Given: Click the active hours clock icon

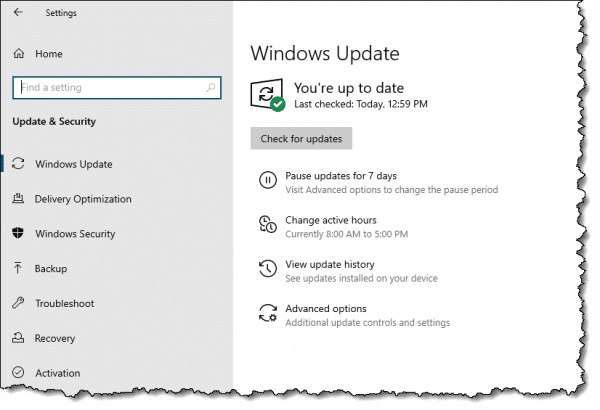Looking at the screenshot, I should (268, 224).
